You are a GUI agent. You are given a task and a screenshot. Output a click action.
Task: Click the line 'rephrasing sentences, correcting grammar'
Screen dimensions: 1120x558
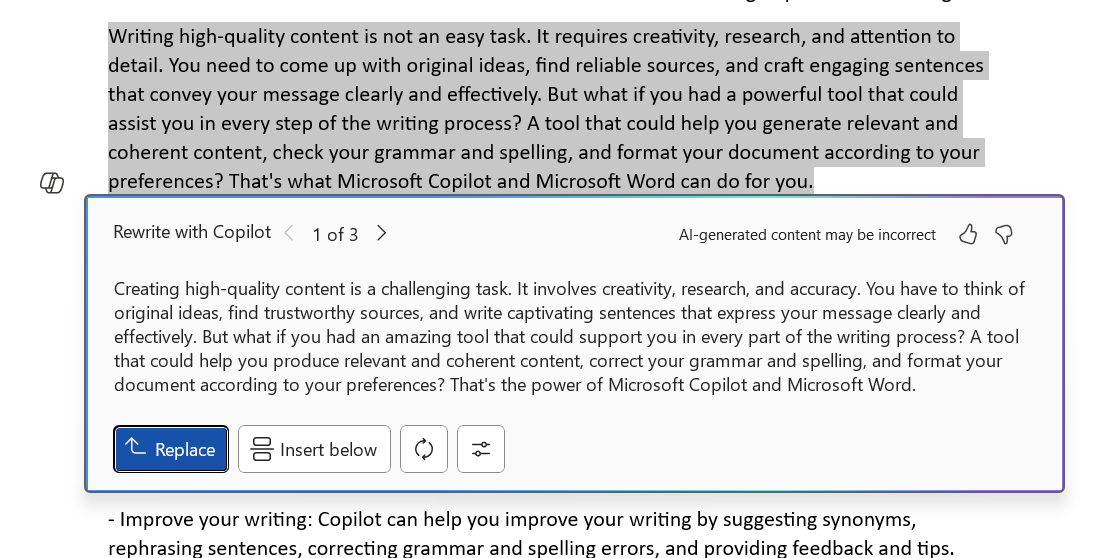(531, 548)
